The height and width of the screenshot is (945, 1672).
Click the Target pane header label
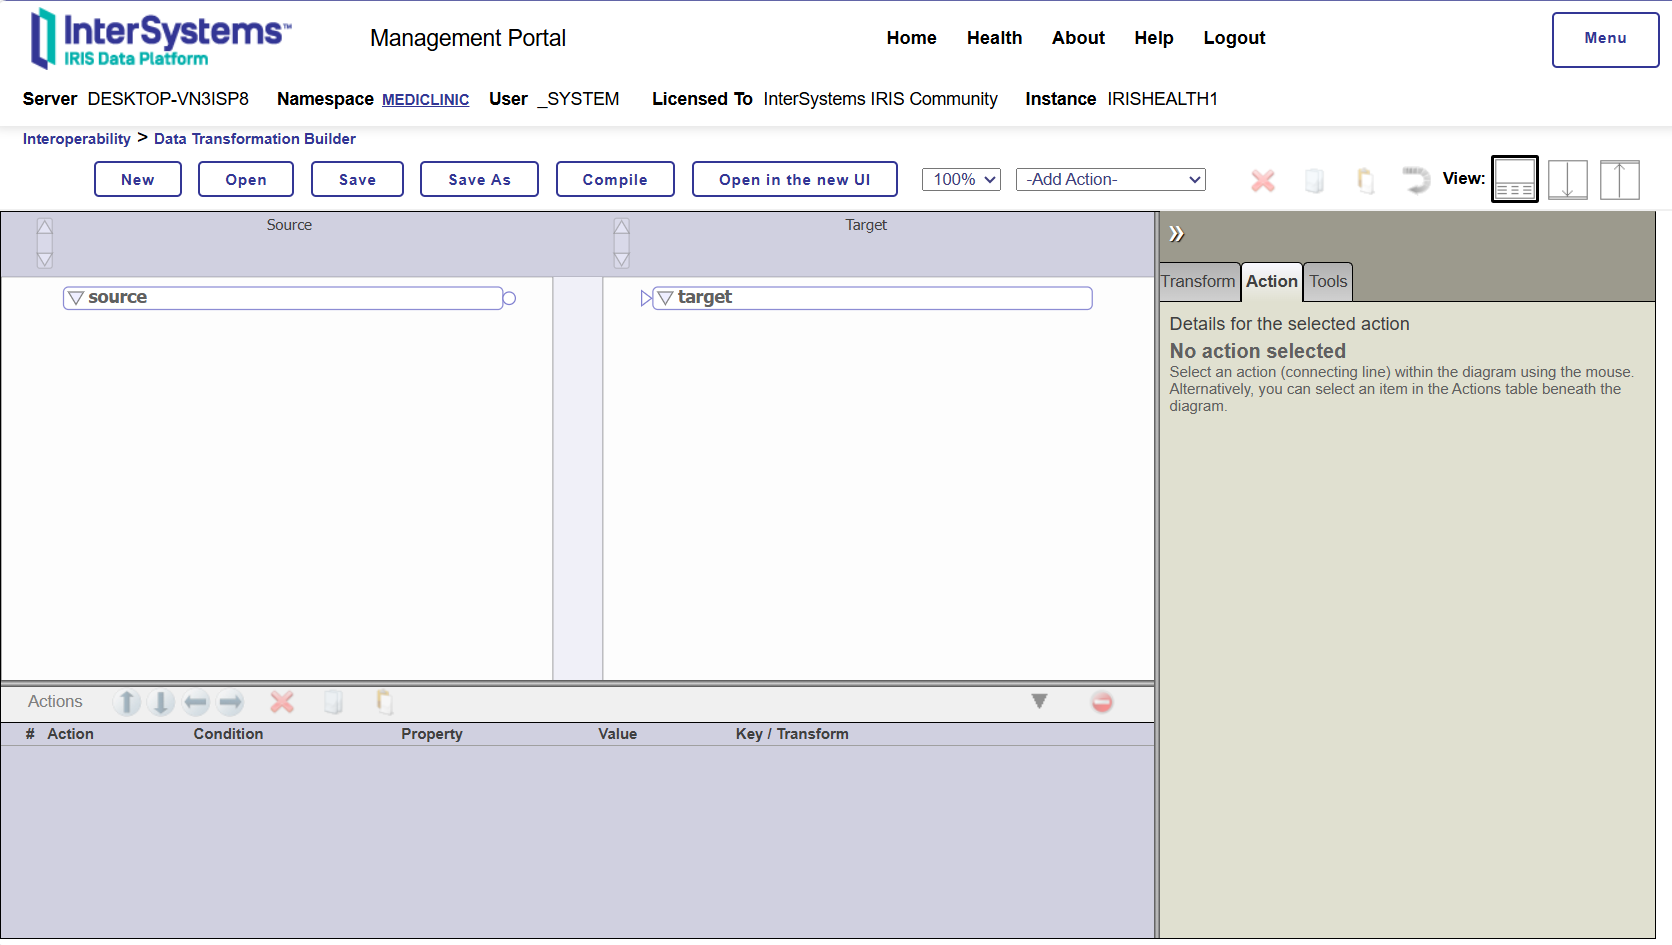pyautogui.click(x=866, y=225)
